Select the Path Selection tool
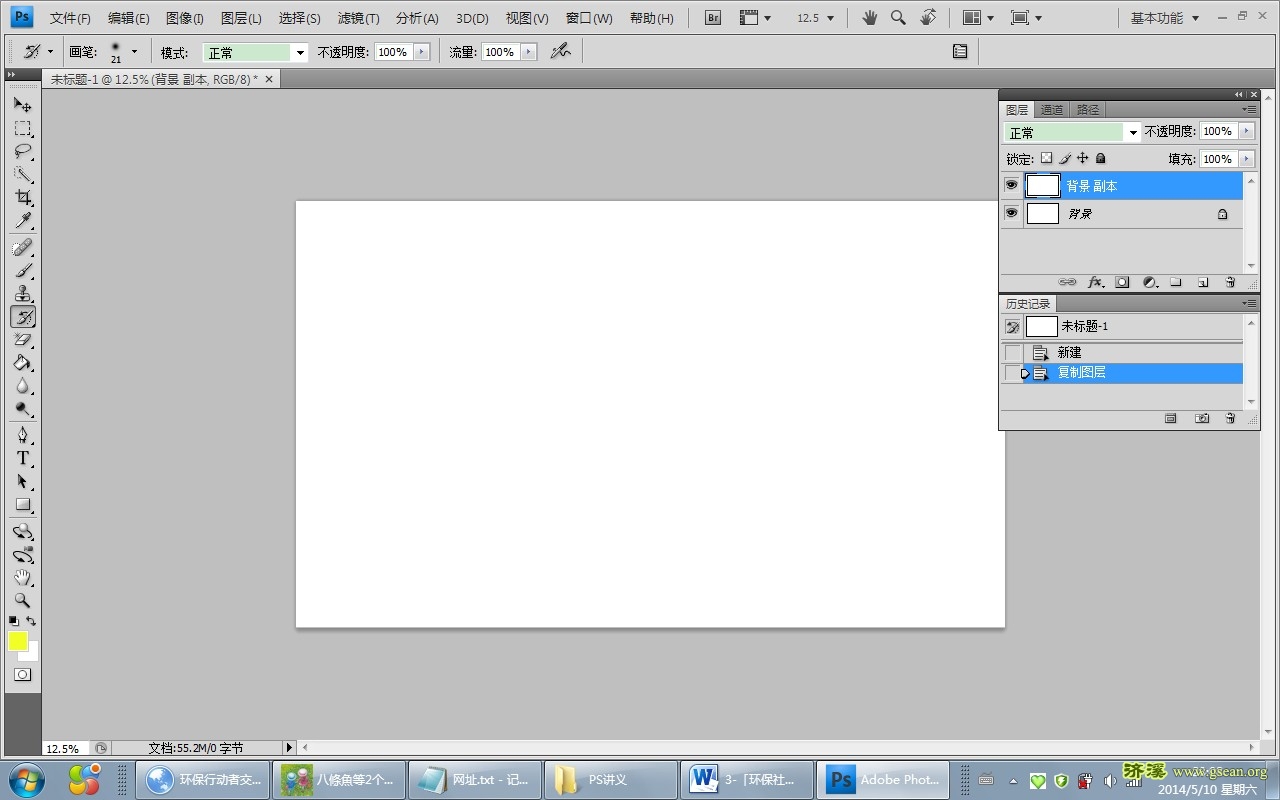1280x800 pixels. [x=22, y=481]
